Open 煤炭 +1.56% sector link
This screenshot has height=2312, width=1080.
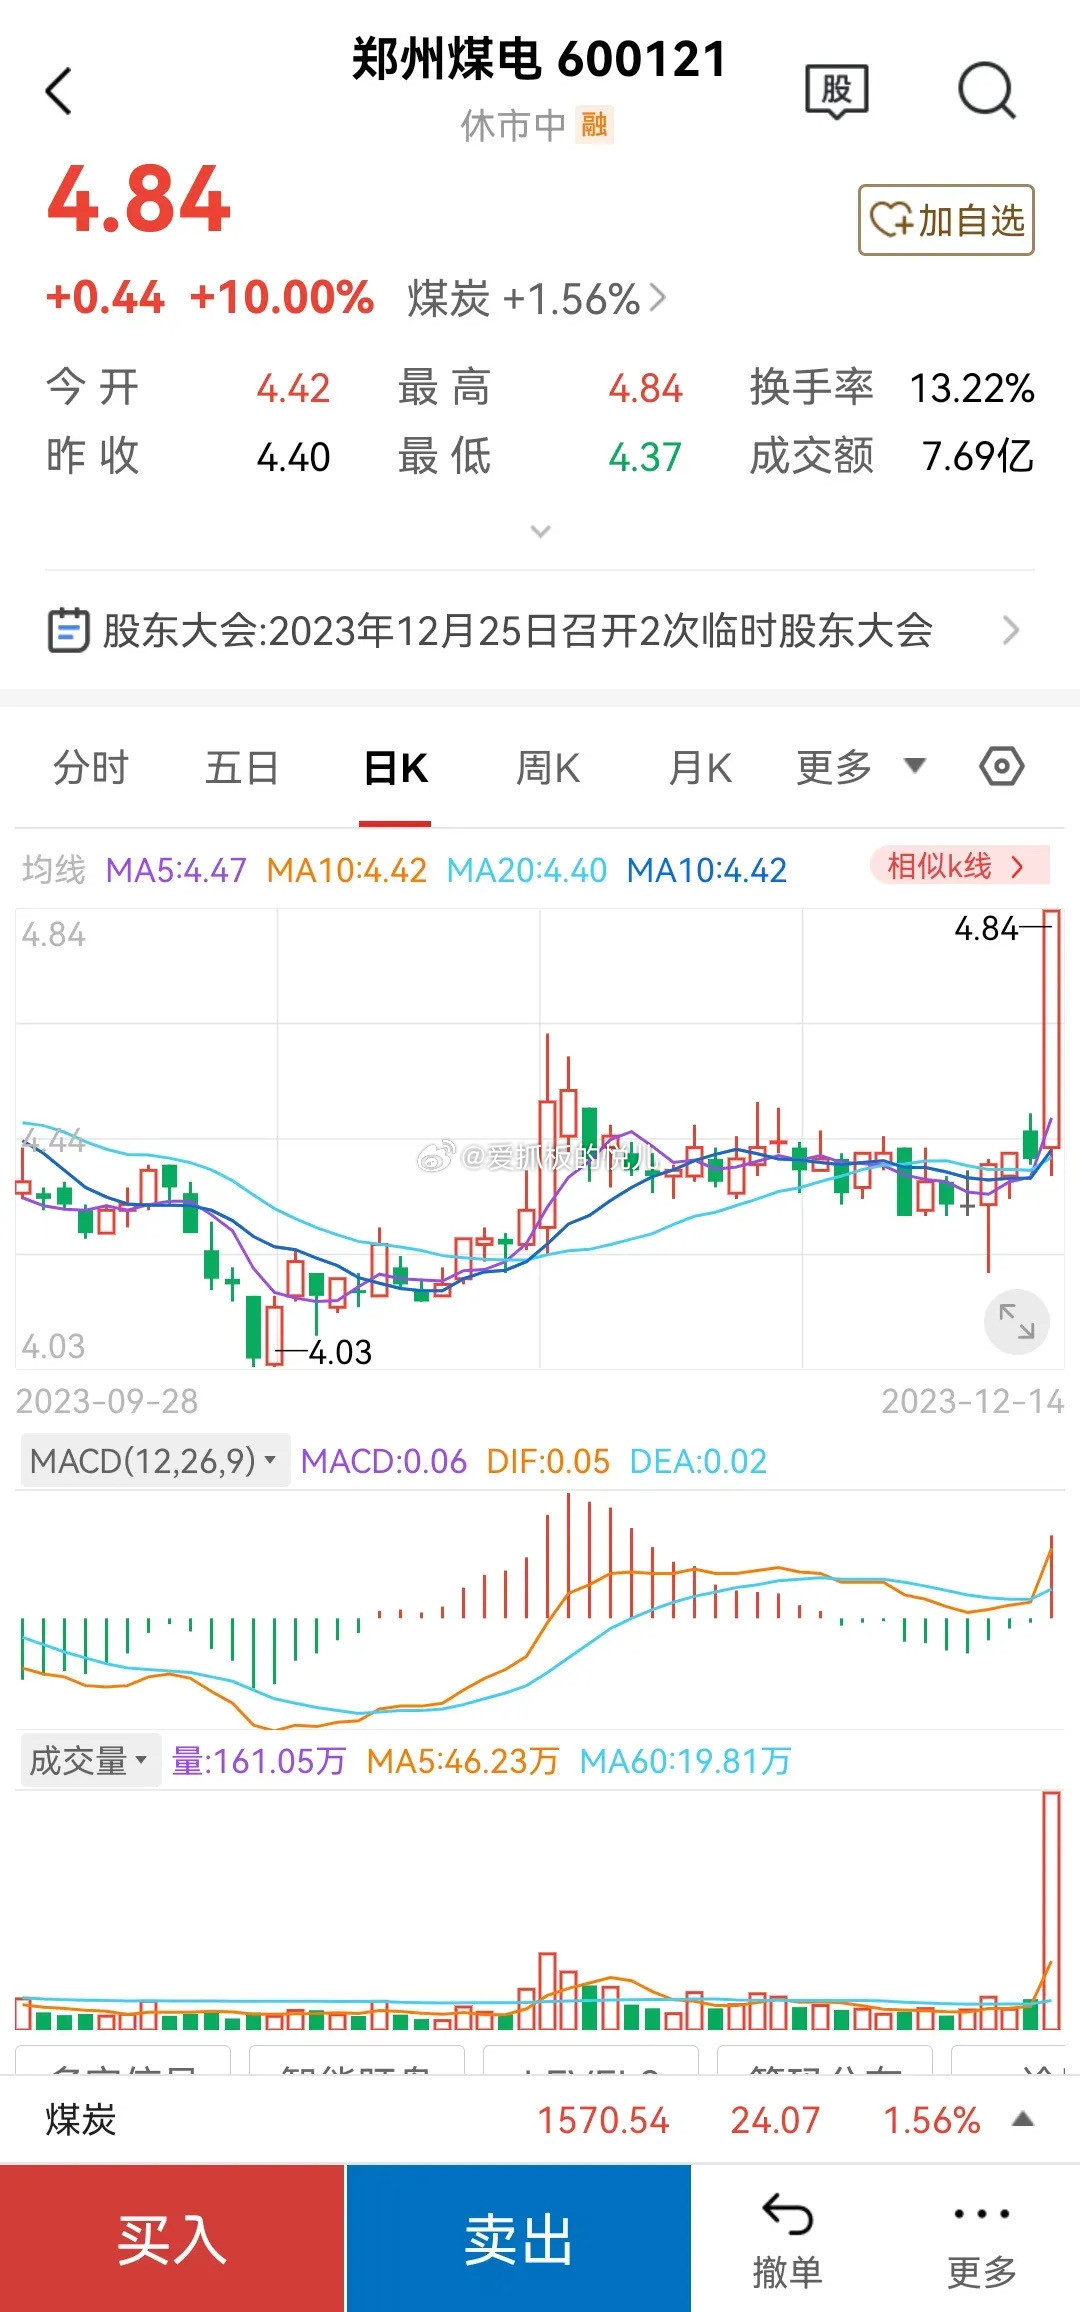pos(537,298)
